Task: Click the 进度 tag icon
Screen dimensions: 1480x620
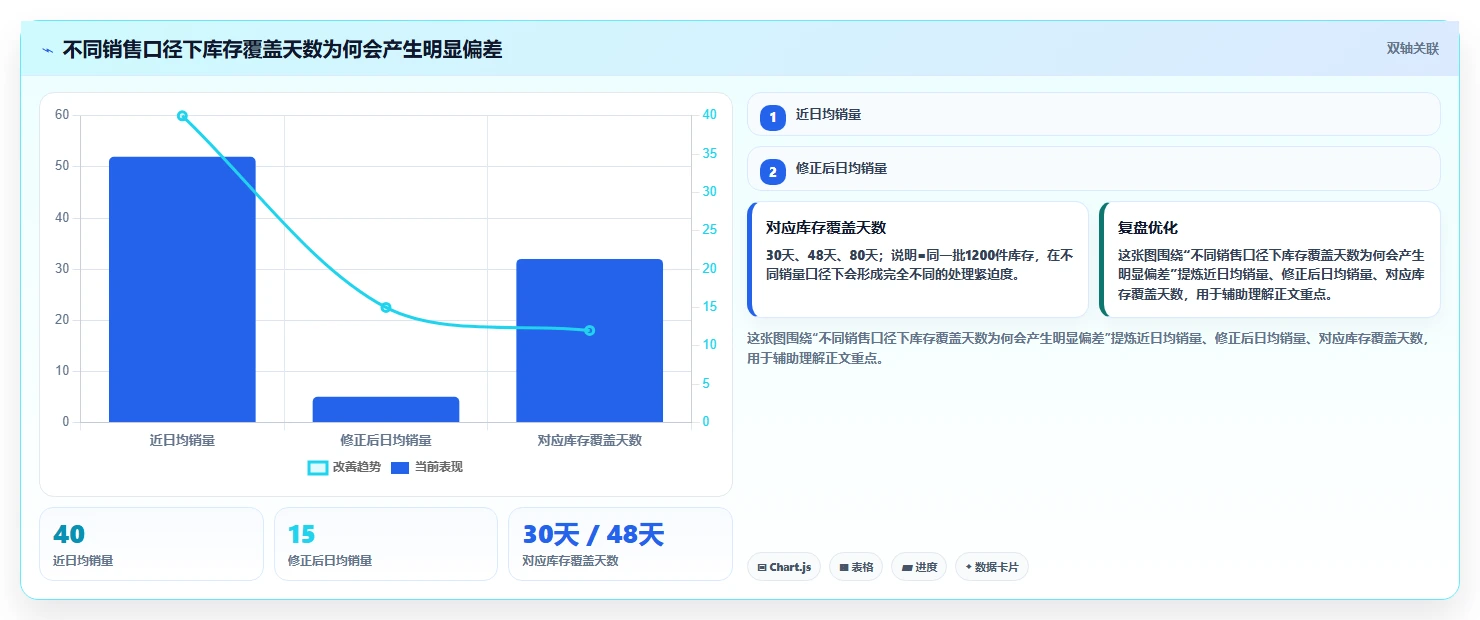Action: pyautogui.click(x=907, y=568)
